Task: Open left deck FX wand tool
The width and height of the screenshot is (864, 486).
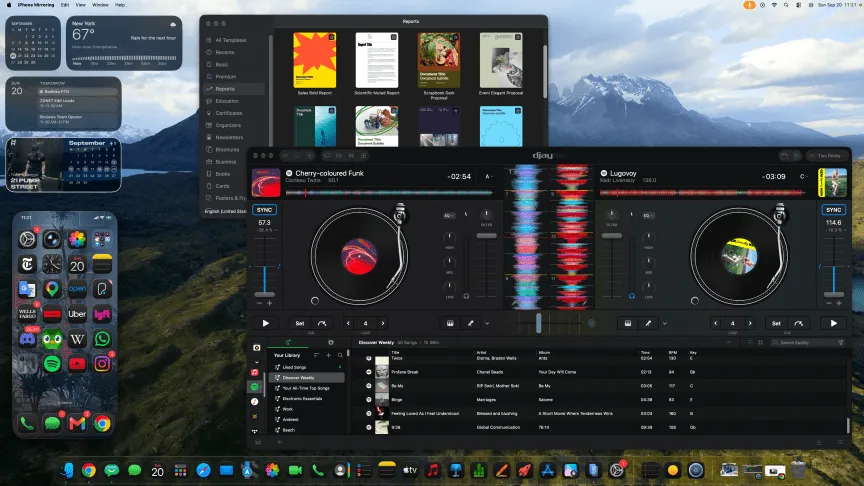Action: 471,323
